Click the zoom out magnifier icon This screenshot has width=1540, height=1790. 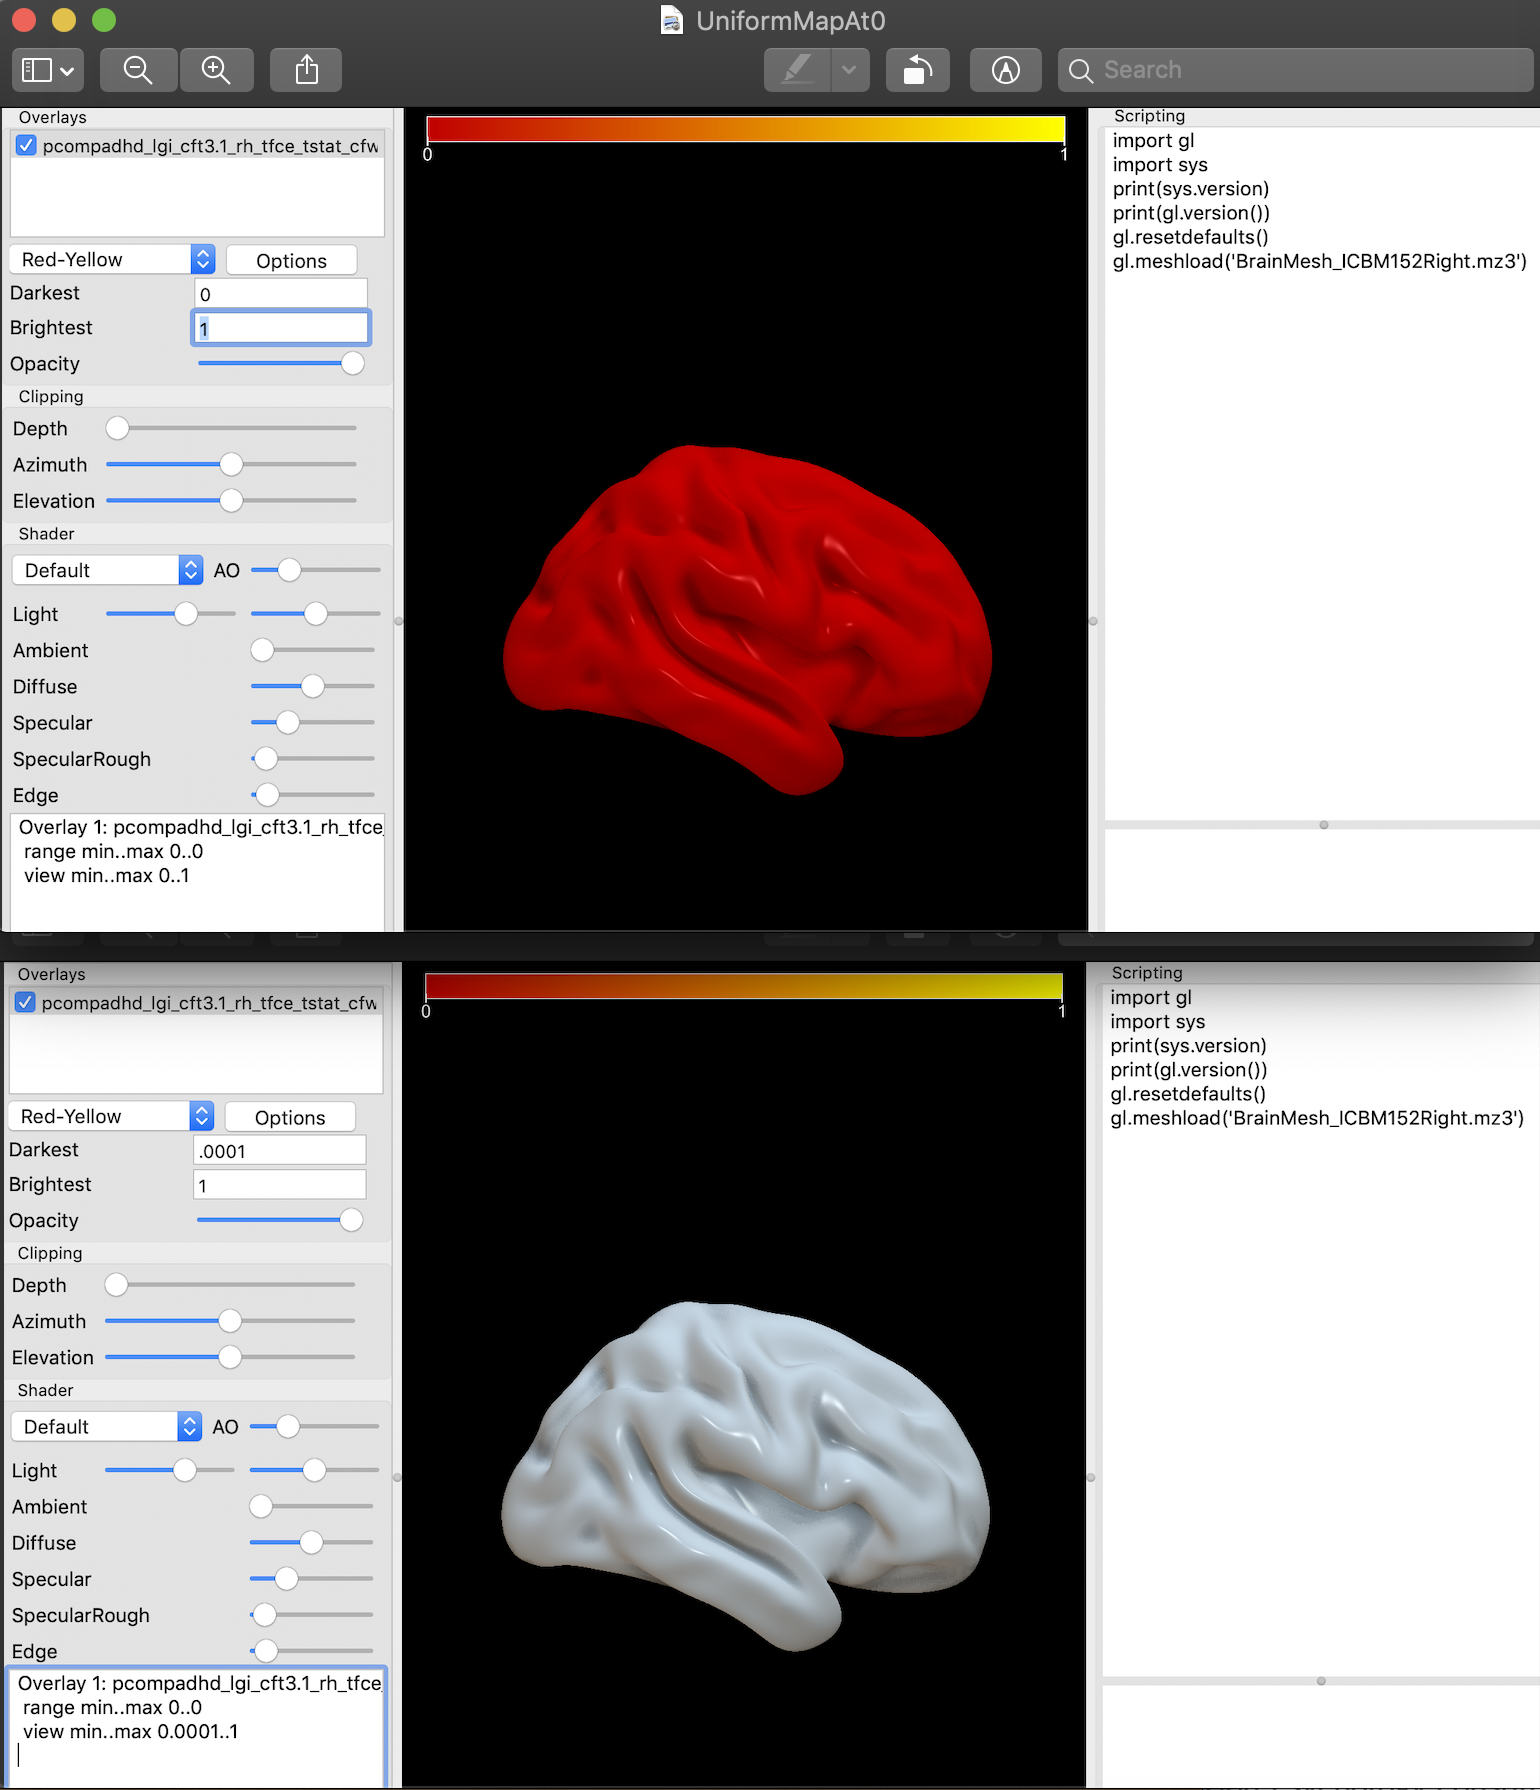click(138, 70)
